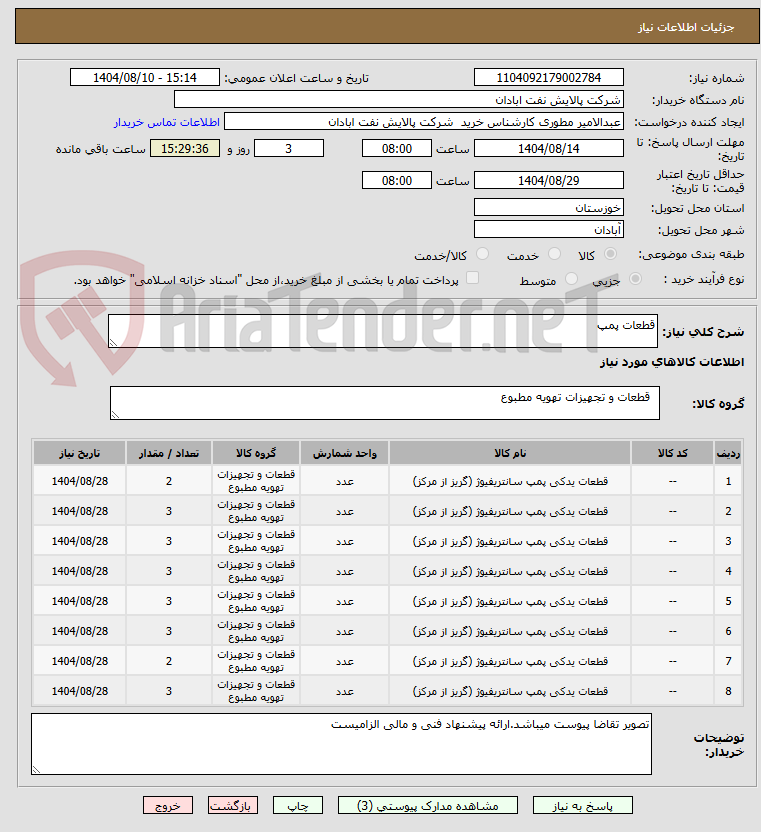Click the کد کالا cell in row 1

(x=672, y=481)
